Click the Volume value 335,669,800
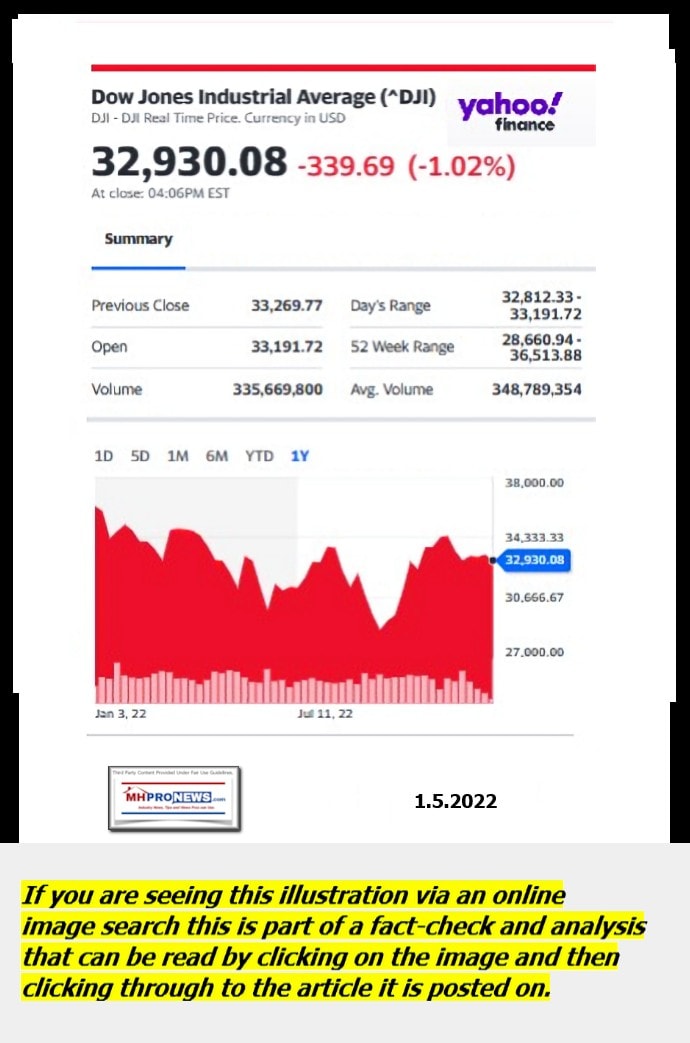This screenshot has width=690, height=1043. click(277, 389)
